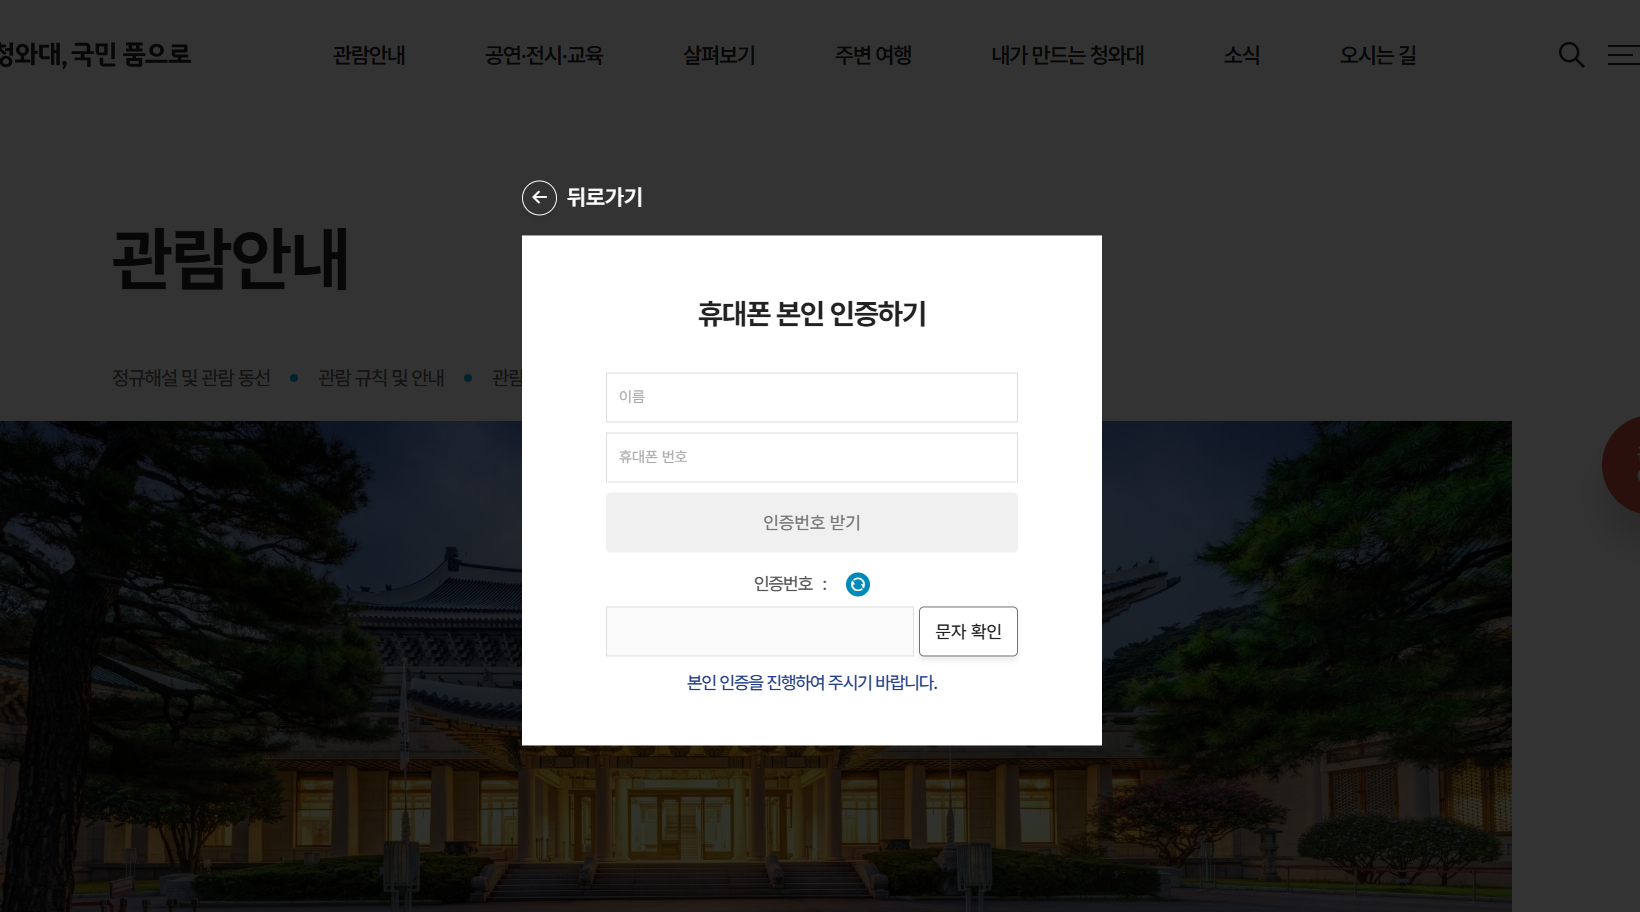Click the 휴대폰 본인 인증하기 heading

pyautogui.click(x=812, y=314)
